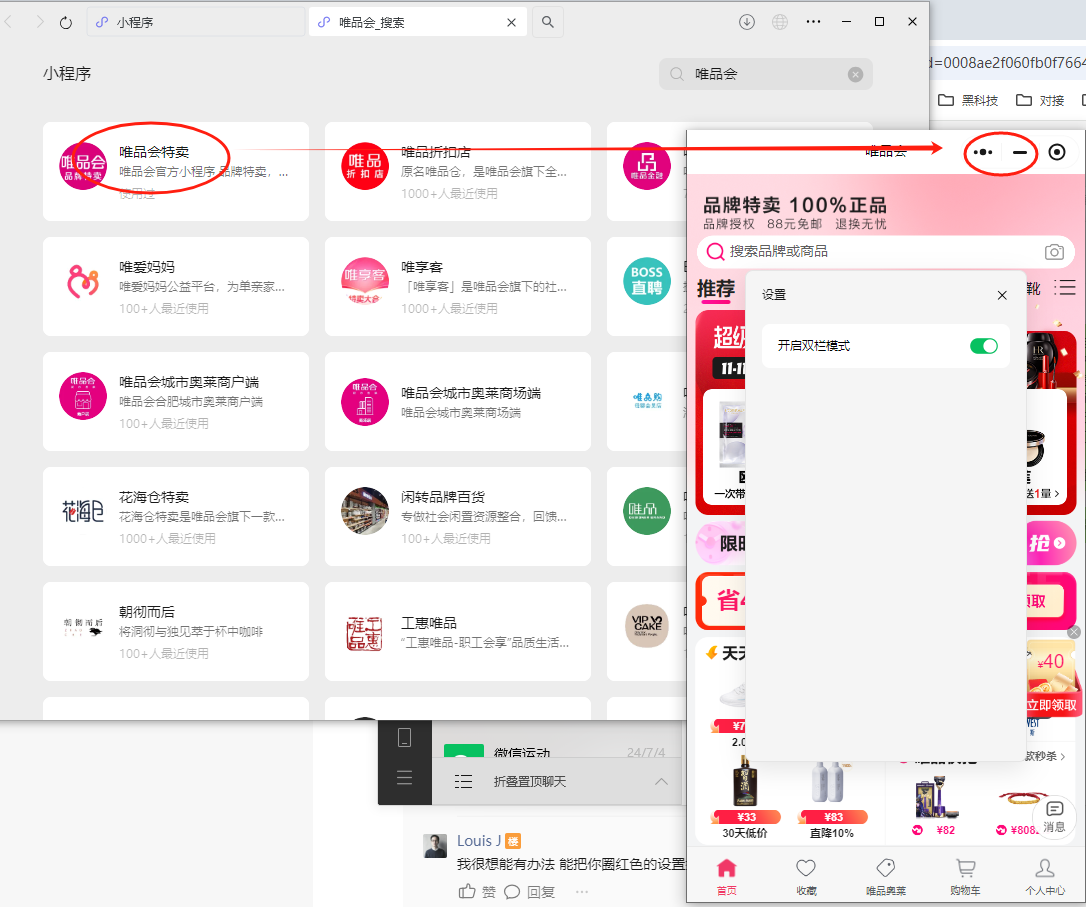The height and width of the screenshot is (907, 1086).
Task: Click the 搜索品牌或商品 search box
Action: tap(886, 251)
